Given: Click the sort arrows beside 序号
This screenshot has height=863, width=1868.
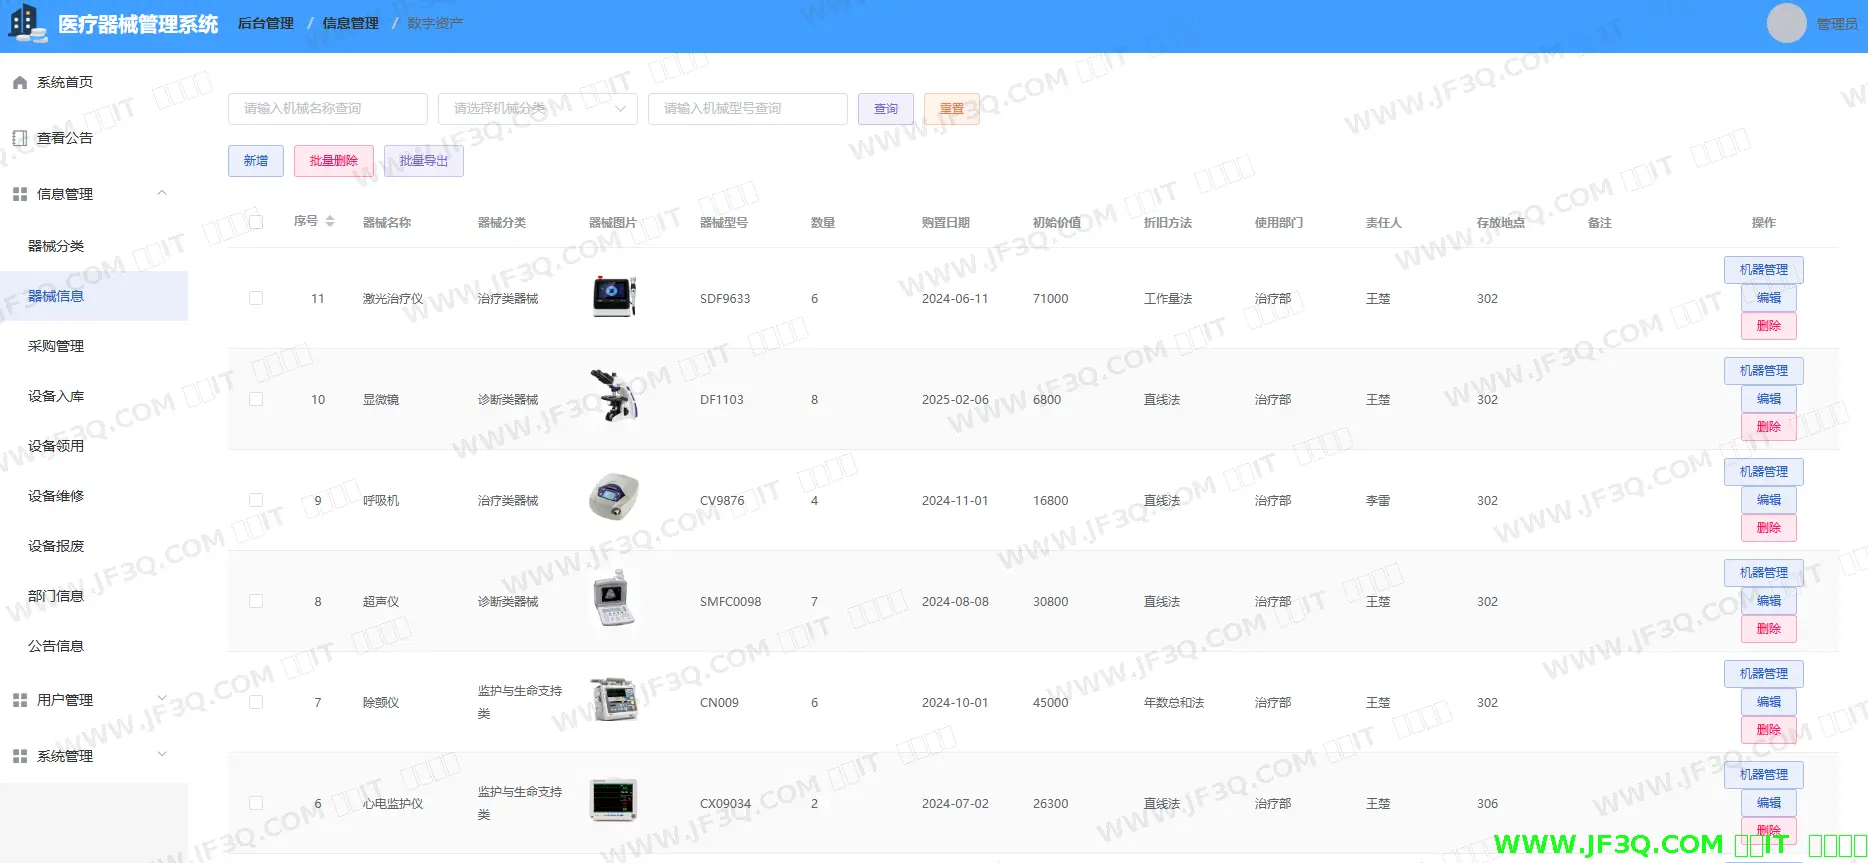Looking at the screenshot, I should point(330,222).
